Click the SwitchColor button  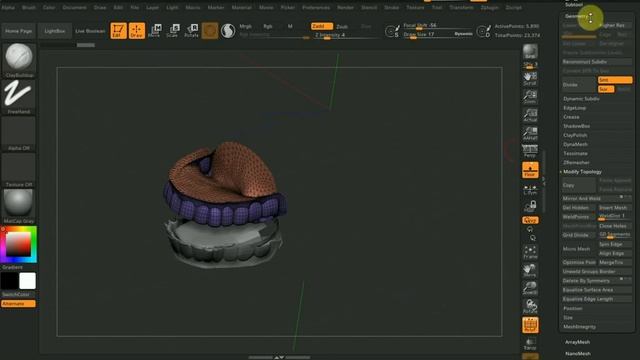[x=18, y=295]
